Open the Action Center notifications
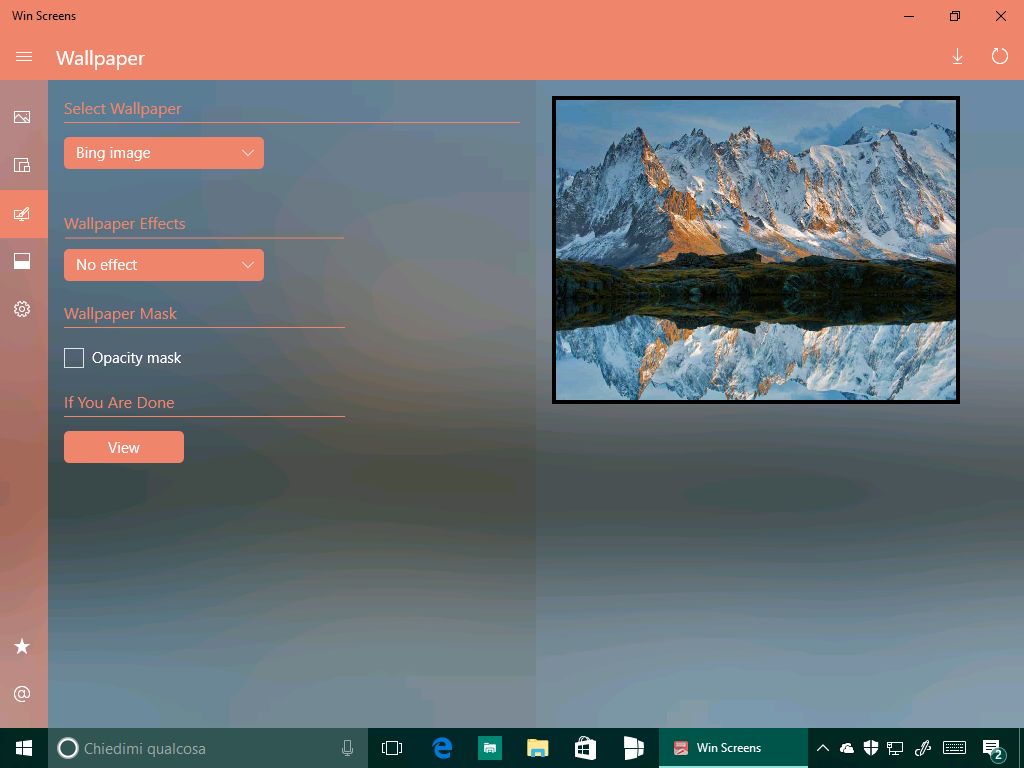 [x=993, y=750]
